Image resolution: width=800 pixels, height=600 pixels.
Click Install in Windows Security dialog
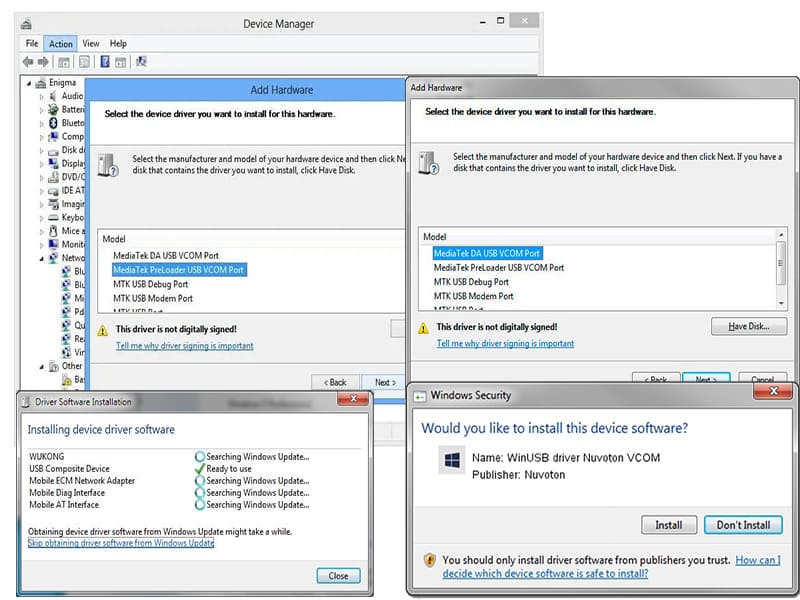point(668,525)
